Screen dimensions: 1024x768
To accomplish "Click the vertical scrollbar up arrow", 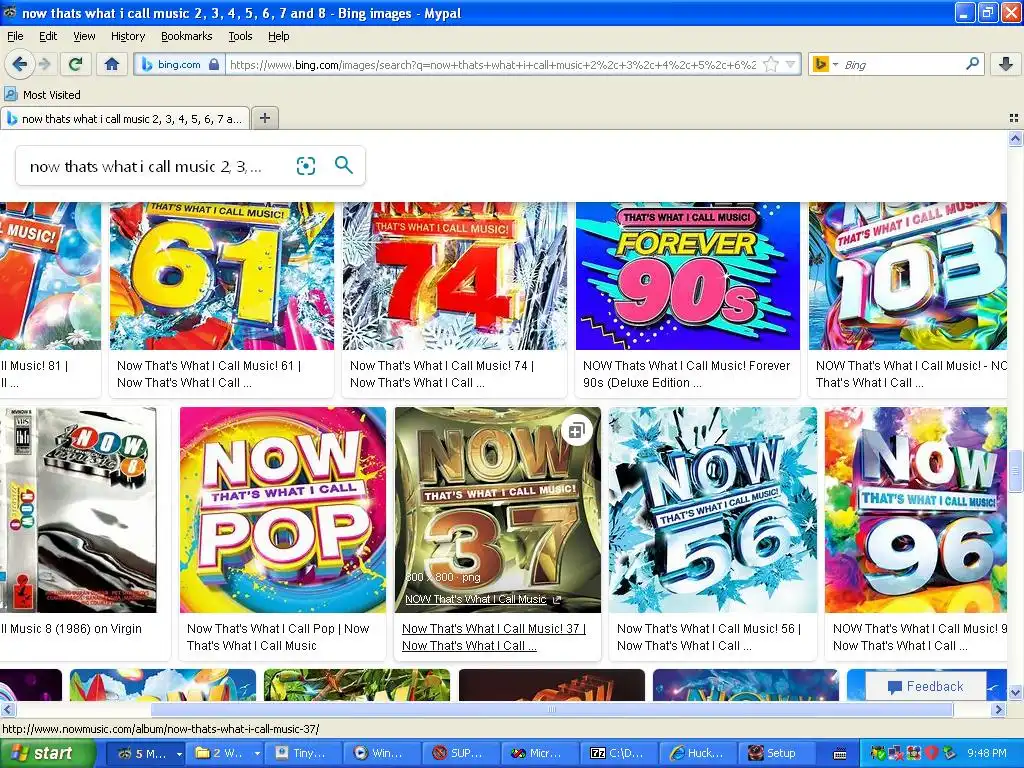I will tap(1015, 138).
